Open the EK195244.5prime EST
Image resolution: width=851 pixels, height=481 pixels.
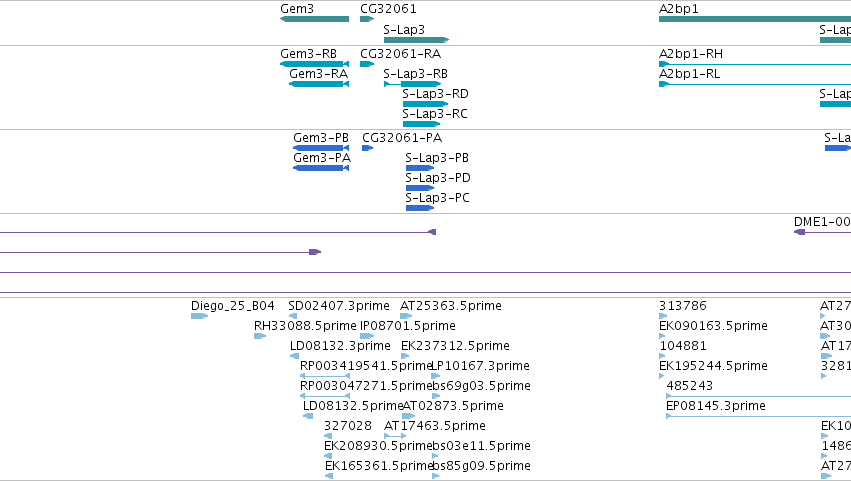662,376
